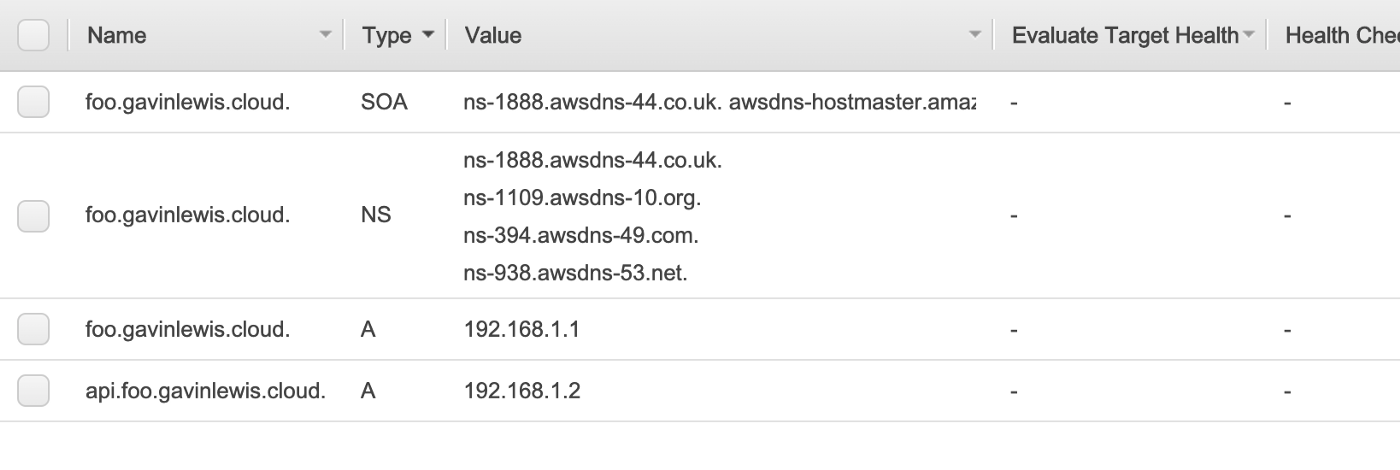Tick the api.foo.gavinlewis.cloud. row checkbox
The height and width of the screenshot is (470, 1400).
coord(33,390)
